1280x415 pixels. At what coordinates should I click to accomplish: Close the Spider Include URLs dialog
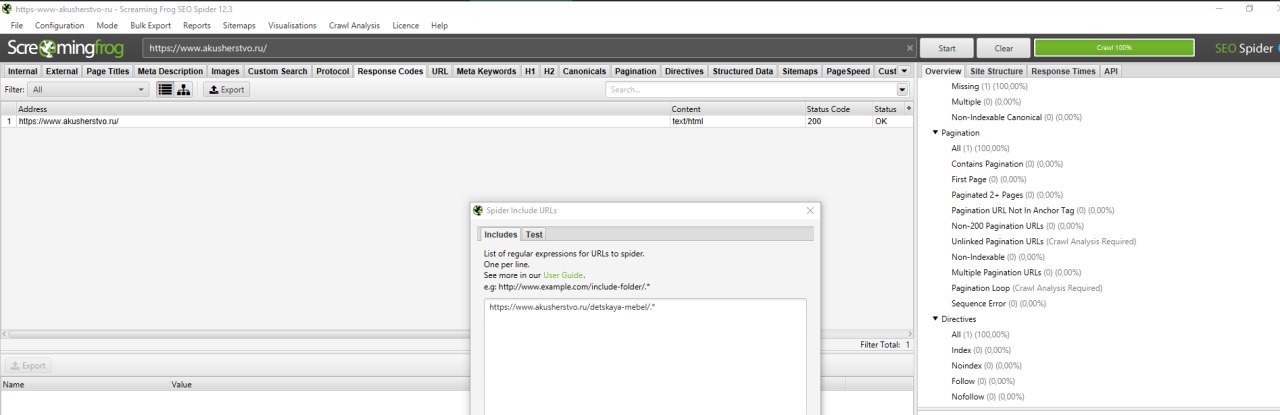coord(810,211)
